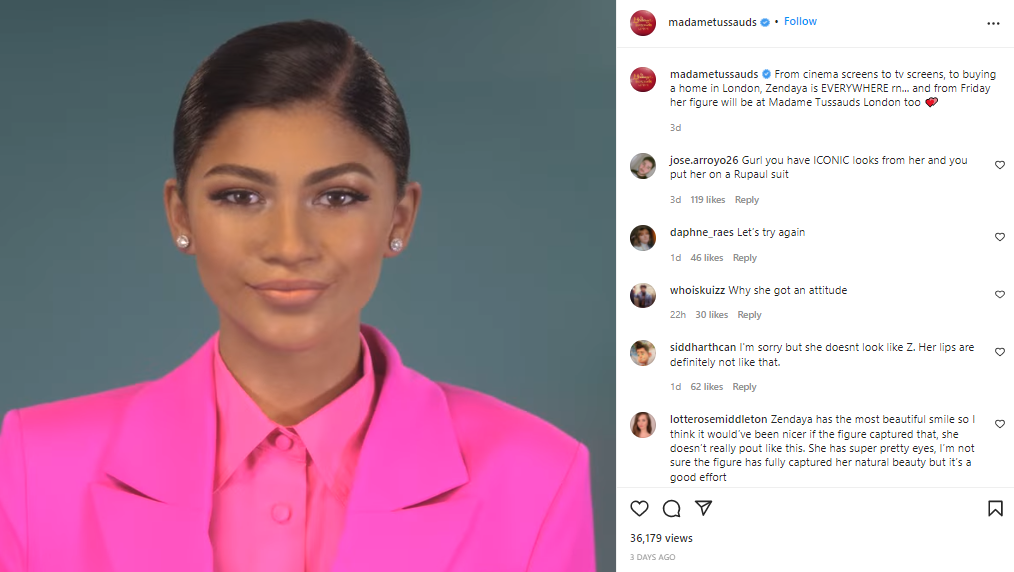Viewport: 1014px width, 572px height.
Task: Like whoiskuizz's comment heart
Action: click(1000, 295)
